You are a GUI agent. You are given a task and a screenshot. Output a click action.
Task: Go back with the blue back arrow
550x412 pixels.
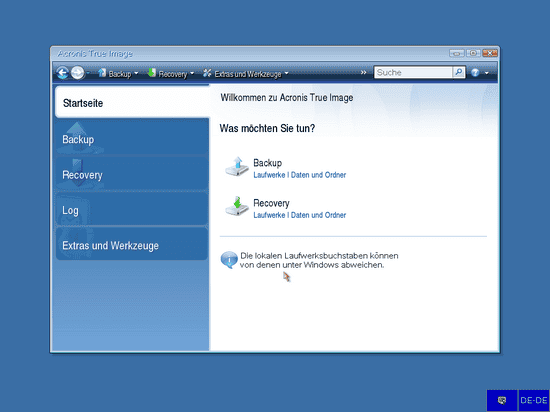click(x=62, y=73)
